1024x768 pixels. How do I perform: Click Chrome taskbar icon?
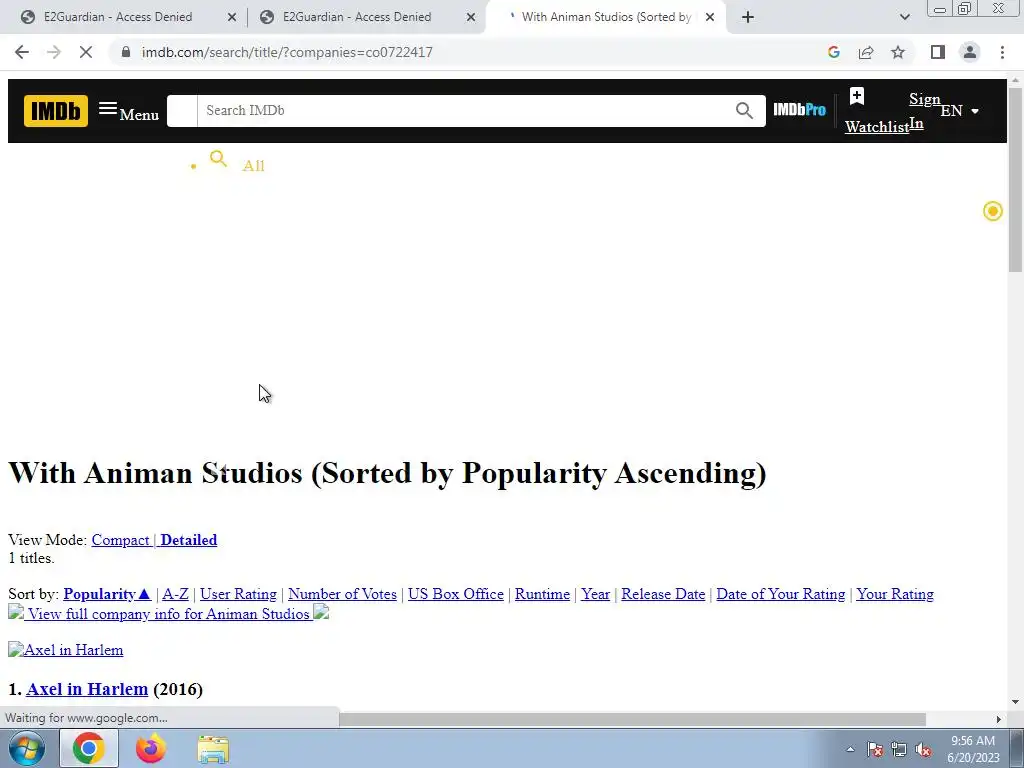89,749
